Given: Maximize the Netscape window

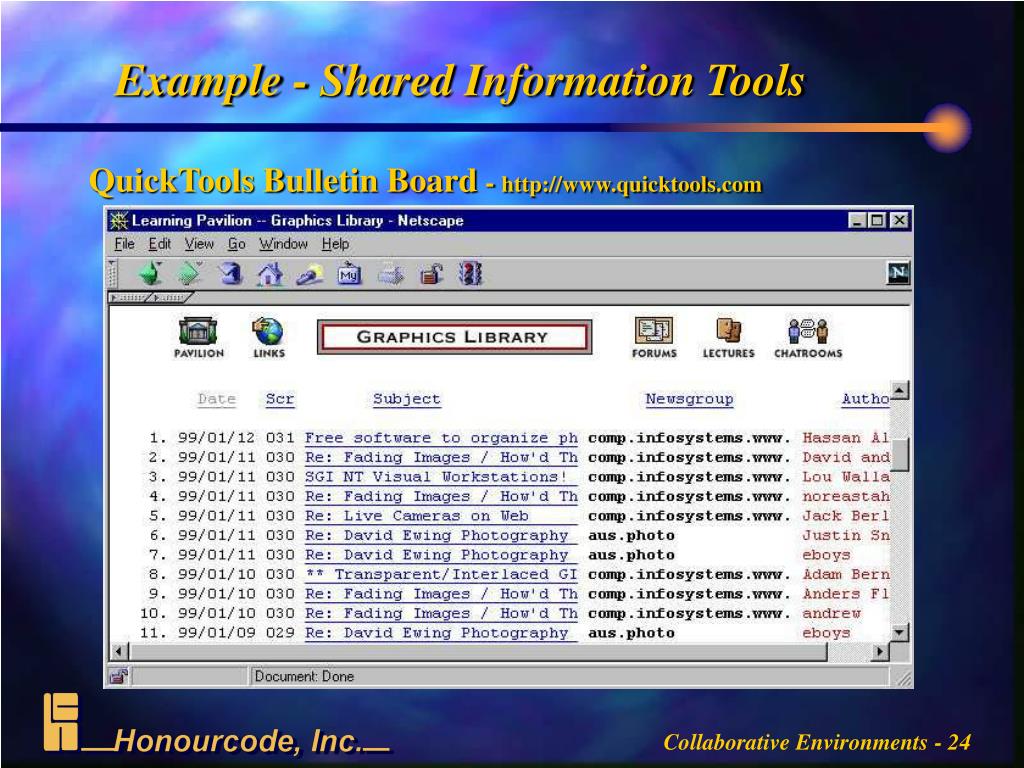Looking at the screenshot, I should tap(878, 221).
